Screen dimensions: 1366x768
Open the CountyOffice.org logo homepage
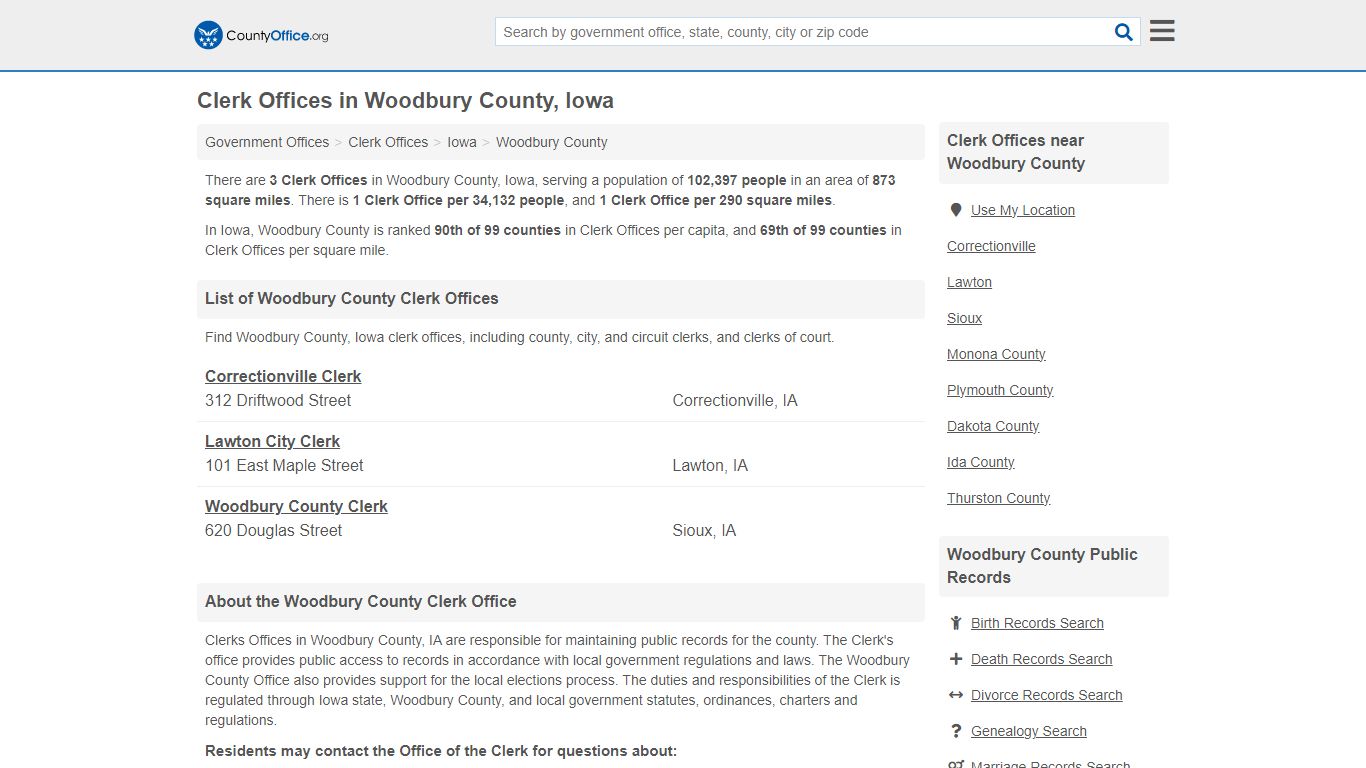tap(261, 35)
